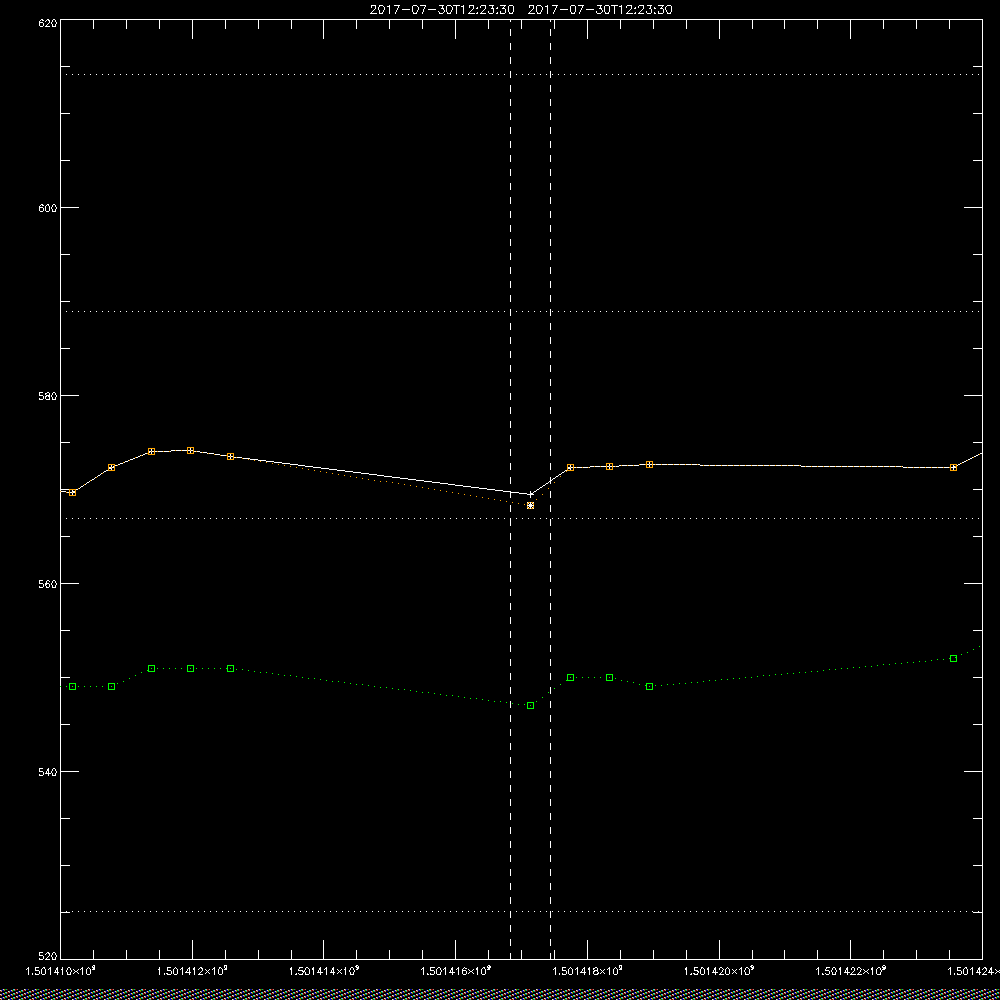Click the right timestamp in the plot title
This screenshot has width=1000, height=1000.
click(x=600, y=10)
